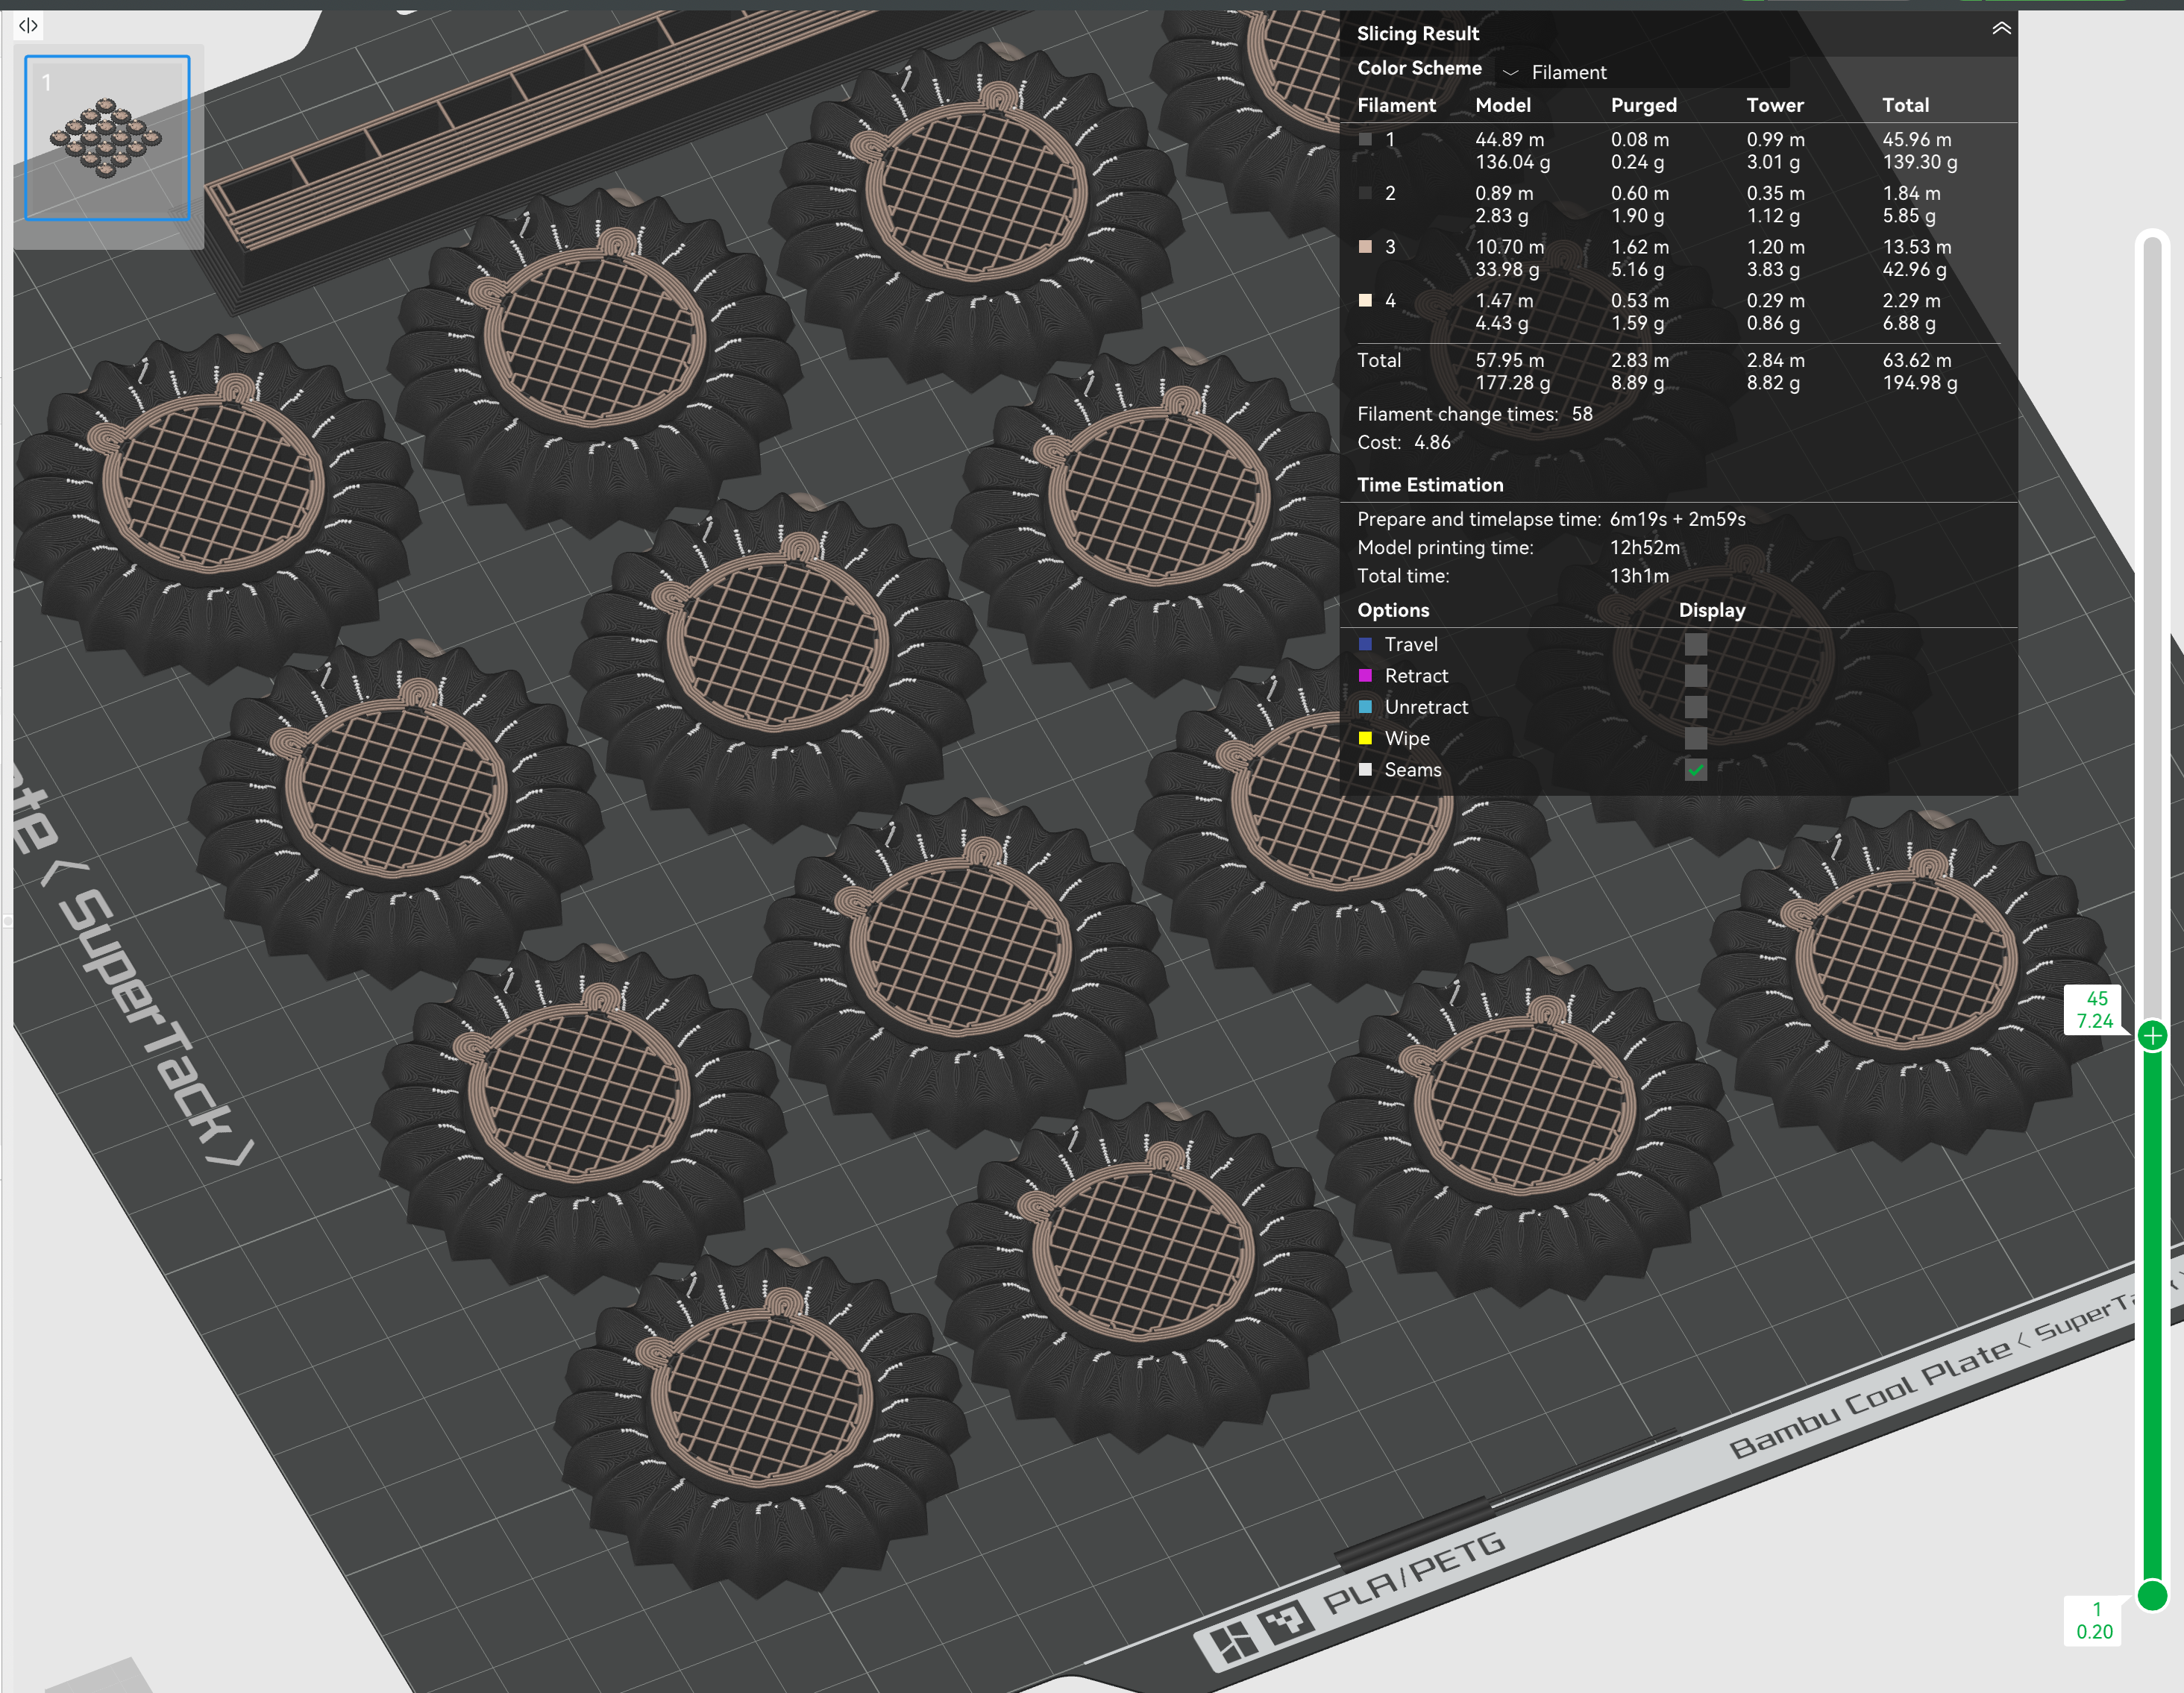2184x1693 pixels.
Task: Toggle the Travel display checkbox
Action: tap(1695, 644)
